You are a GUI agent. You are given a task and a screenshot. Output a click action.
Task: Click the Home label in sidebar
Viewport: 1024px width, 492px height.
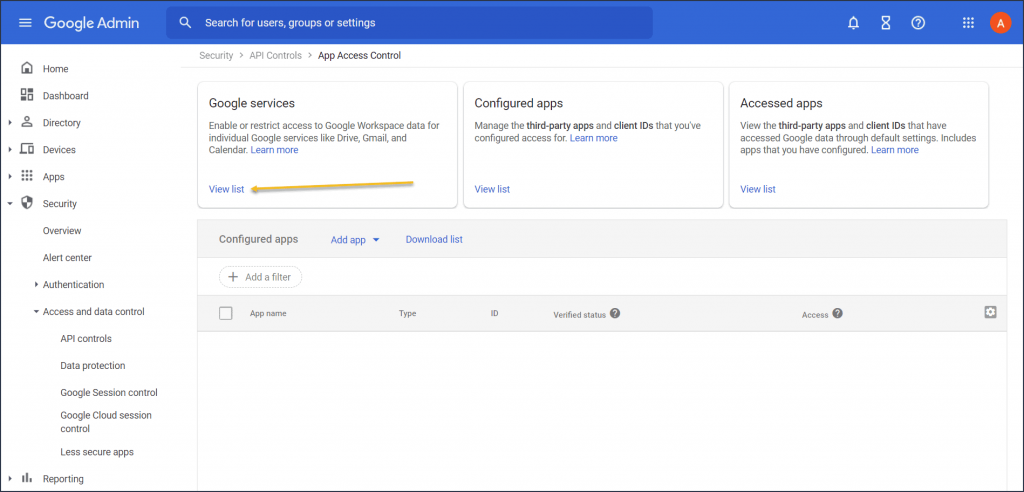click(56, 69)
